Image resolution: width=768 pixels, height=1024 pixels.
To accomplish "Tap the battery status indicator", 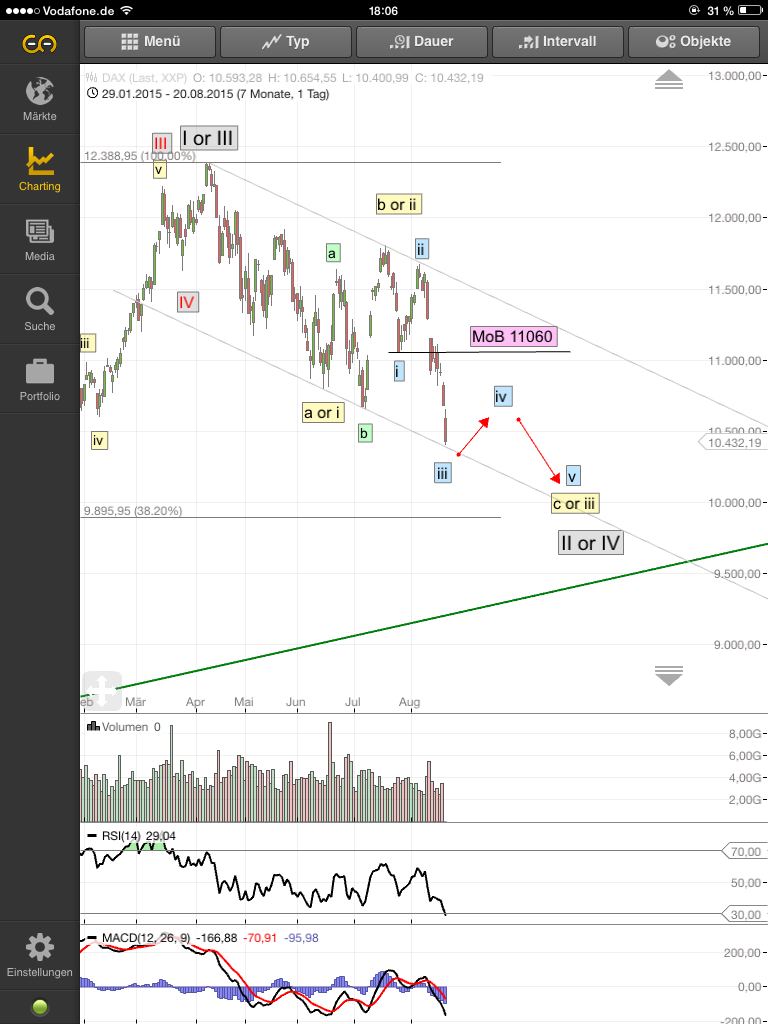I will [x=750, y=11].
